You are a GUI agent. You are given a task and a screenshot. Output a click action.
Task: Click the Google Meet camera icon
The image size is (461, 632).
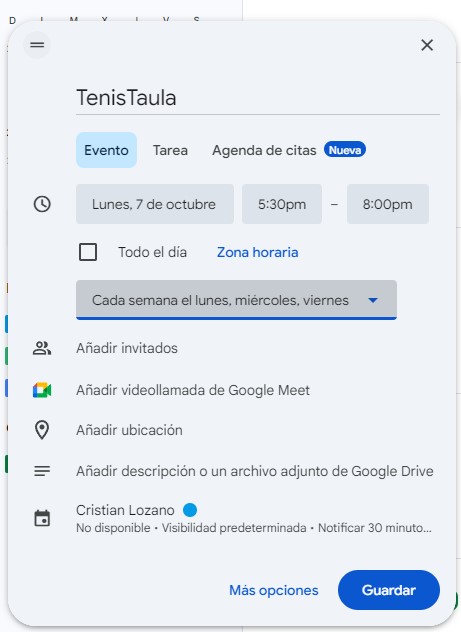42,390
